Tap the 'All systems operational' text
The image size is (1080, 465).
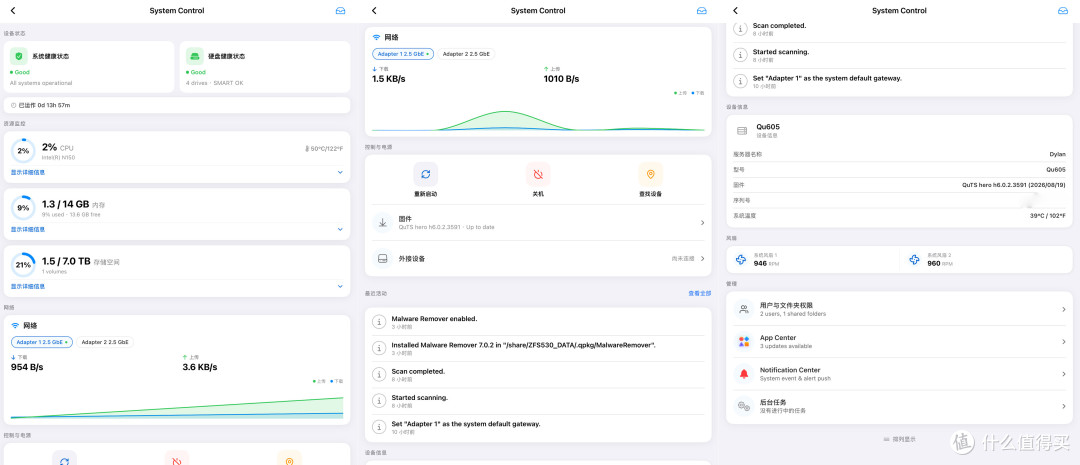tap(41, 83)
